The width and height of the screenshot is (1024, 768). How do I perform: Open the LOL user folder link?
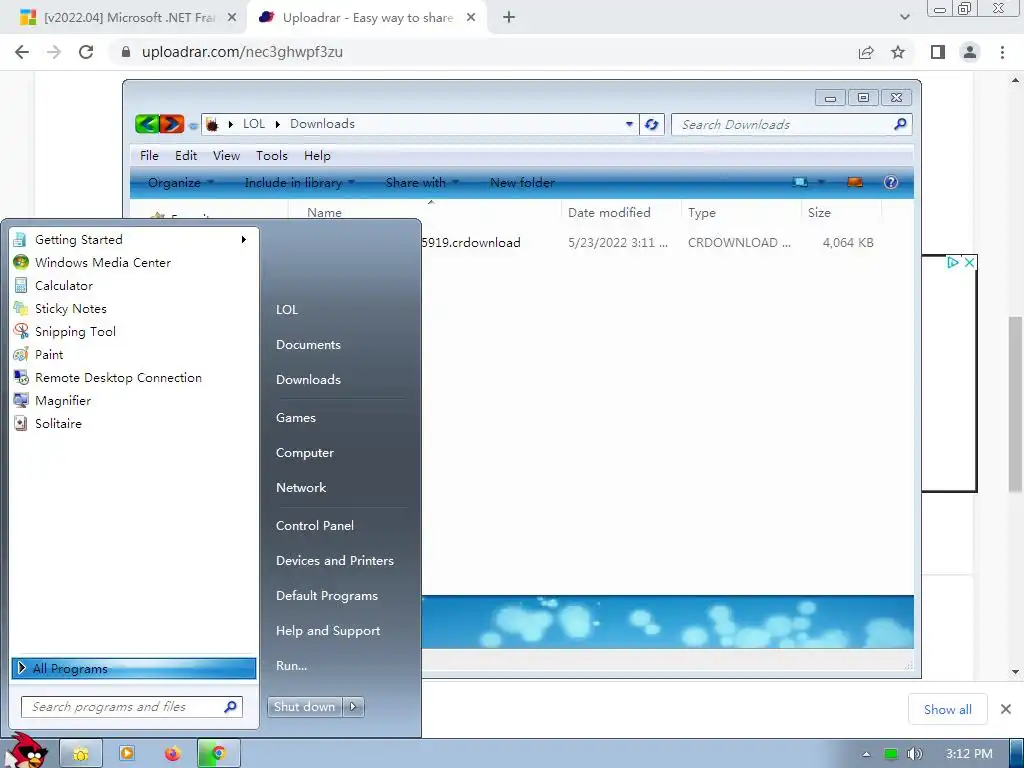pos(287,310)
